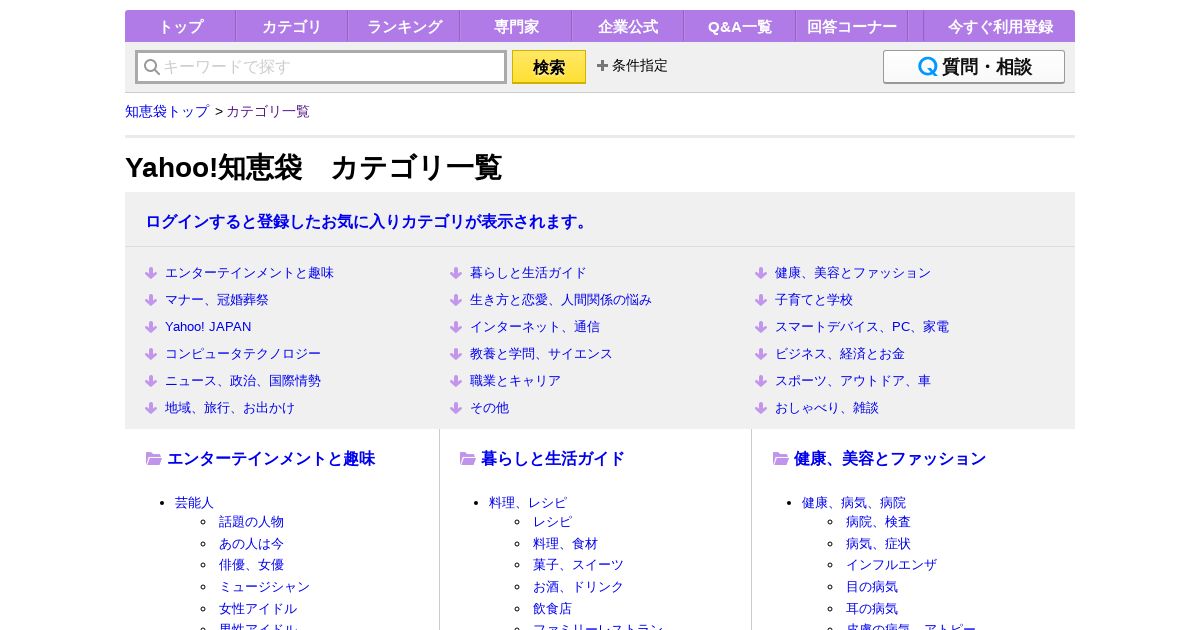Open the お酒、ドリンク subcategory
Image resolution: width=1200 pixels, height=630 pixels.
(578, 587)
